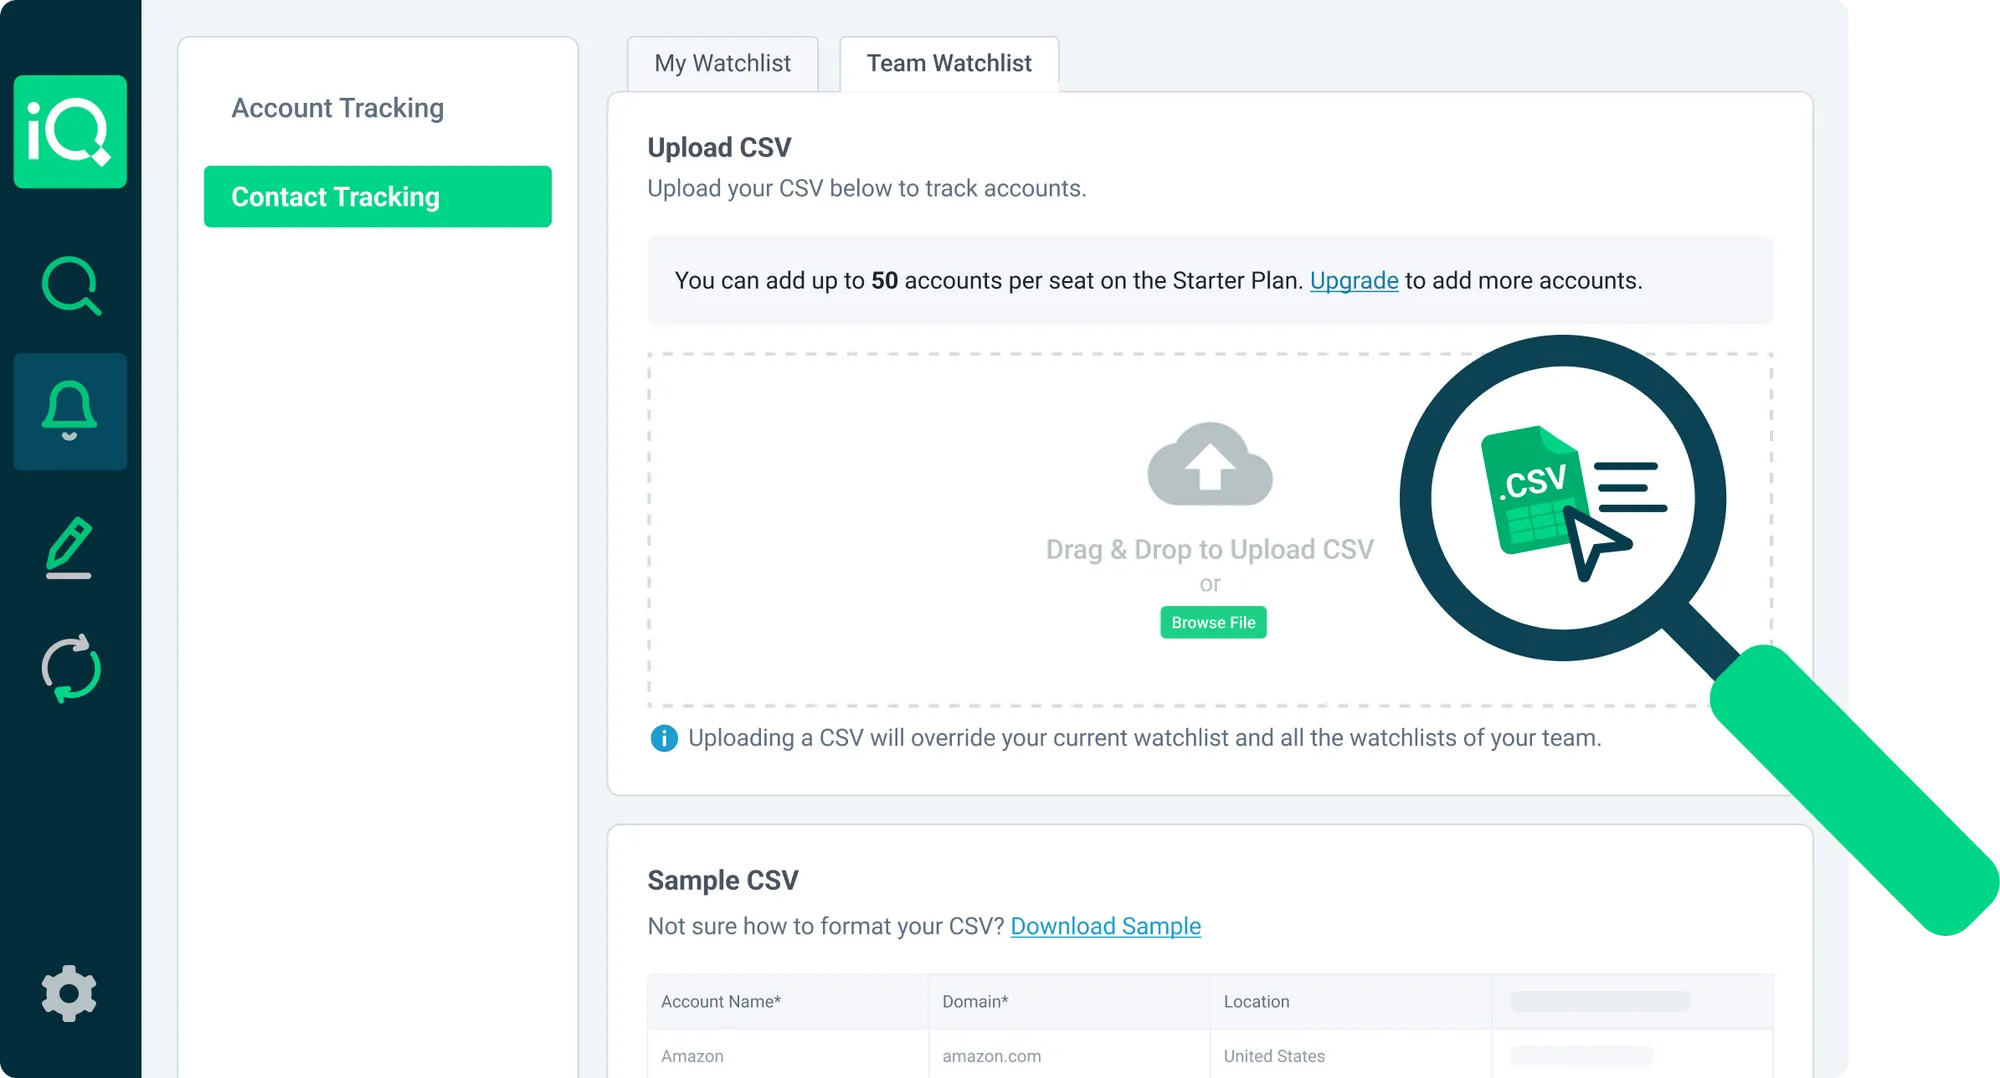Click the info icon about overriding watchlists
Viewport: 2000px width, 1078px height.
(662, 739)
